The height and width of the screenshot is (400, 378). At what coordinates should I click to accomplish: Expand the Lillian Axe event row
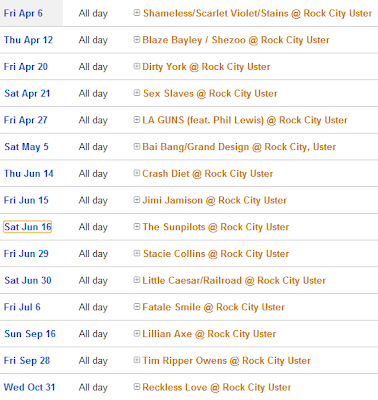click(x=137, y=333)
